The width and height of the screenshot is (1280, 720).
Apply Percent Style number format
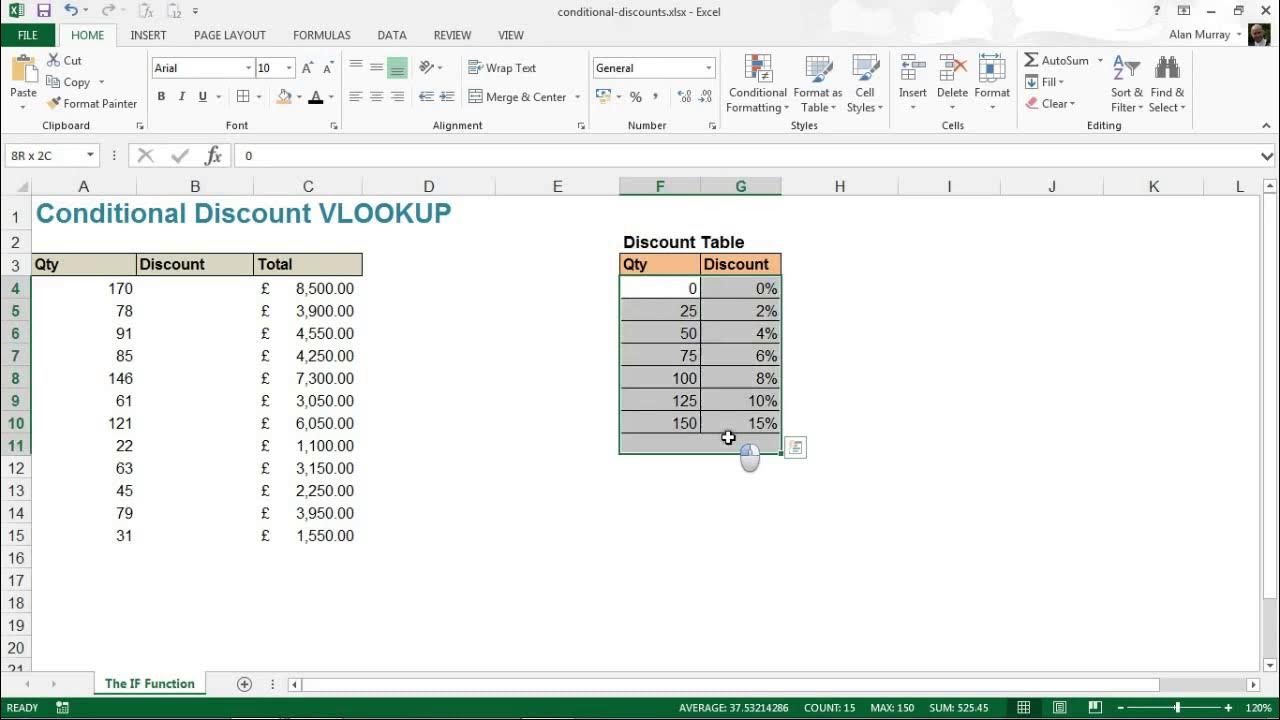637,97
